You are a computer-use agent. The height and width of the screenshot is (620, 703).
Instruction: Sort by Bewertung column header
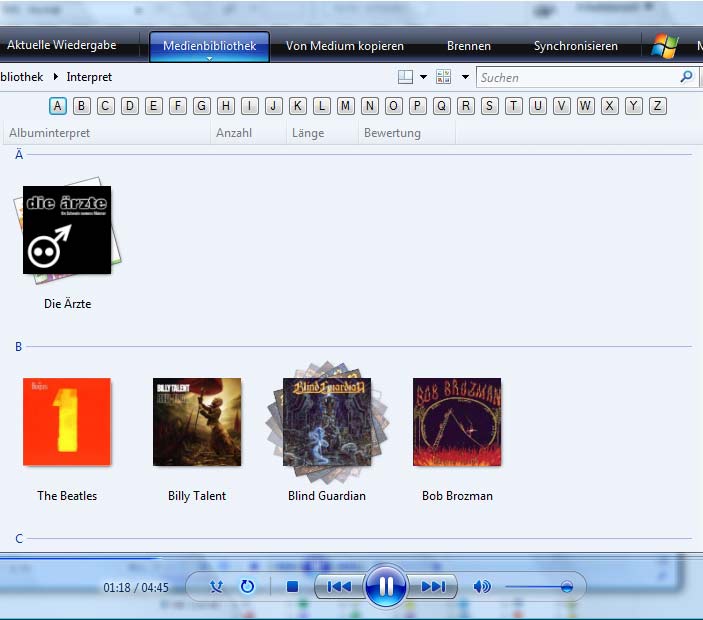407,133
